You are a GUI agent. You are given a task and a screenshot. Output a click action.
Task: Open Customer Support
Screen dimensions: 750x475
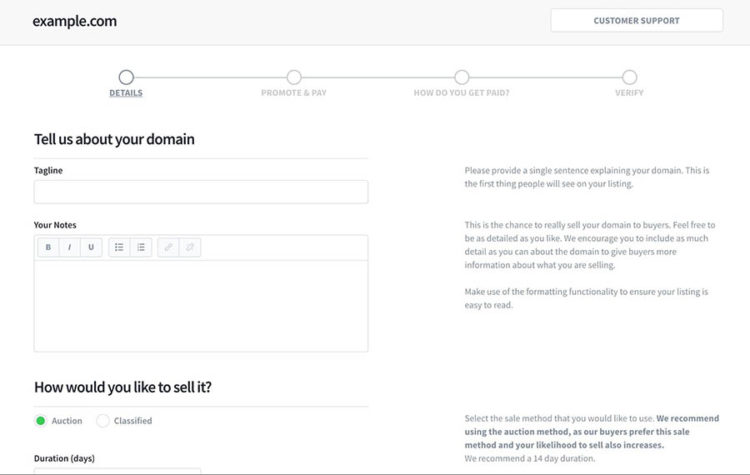tap(636, 21)
